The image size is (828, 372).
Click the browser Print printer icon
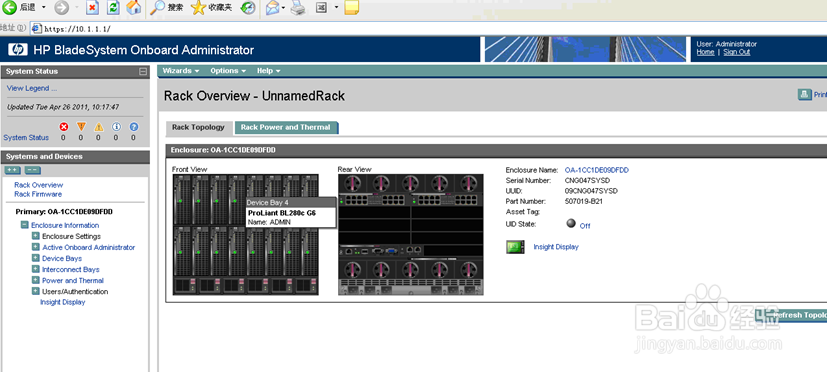click(x=298, y=7)
